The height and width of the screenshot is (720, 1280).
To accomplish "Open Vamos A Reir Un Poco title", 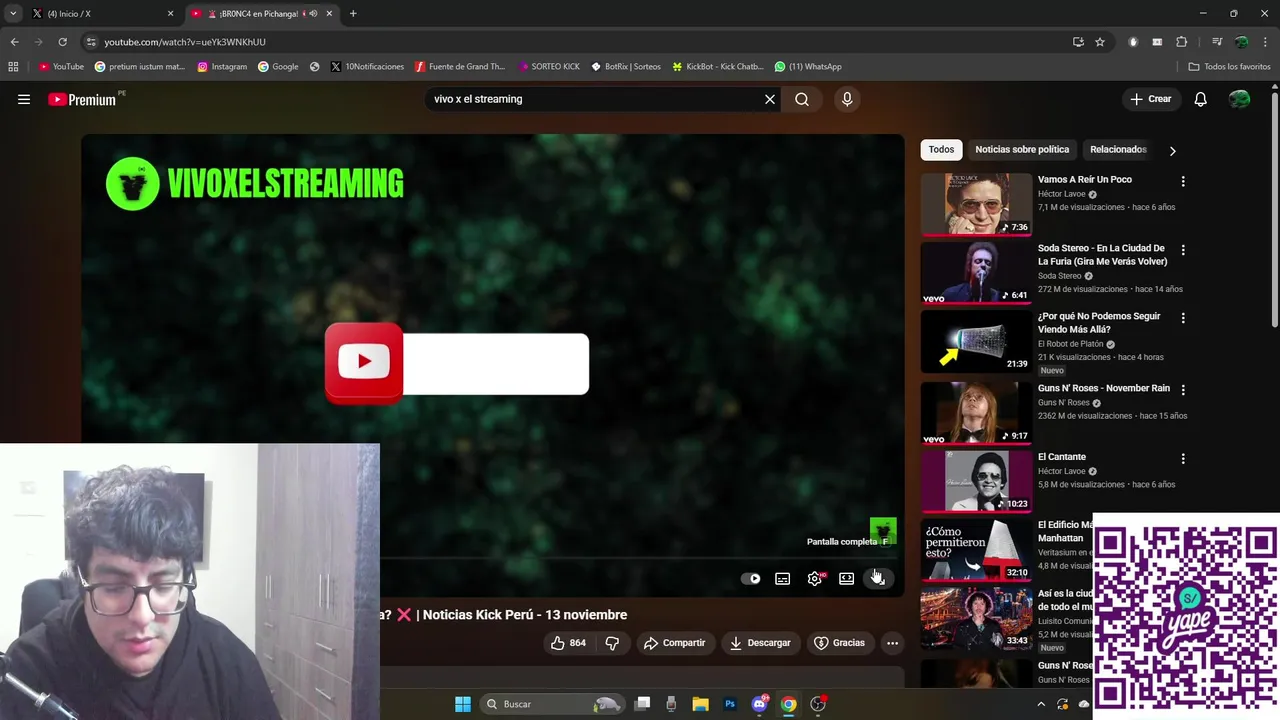I will point(1085,180).
